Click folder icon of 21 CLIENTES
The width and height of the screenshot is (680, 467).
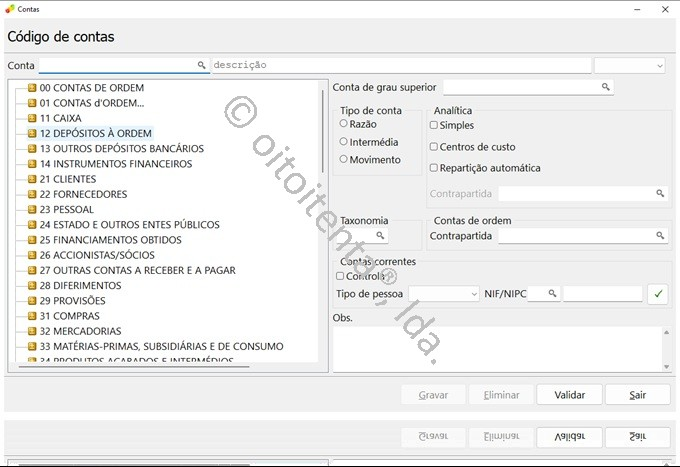32,179
